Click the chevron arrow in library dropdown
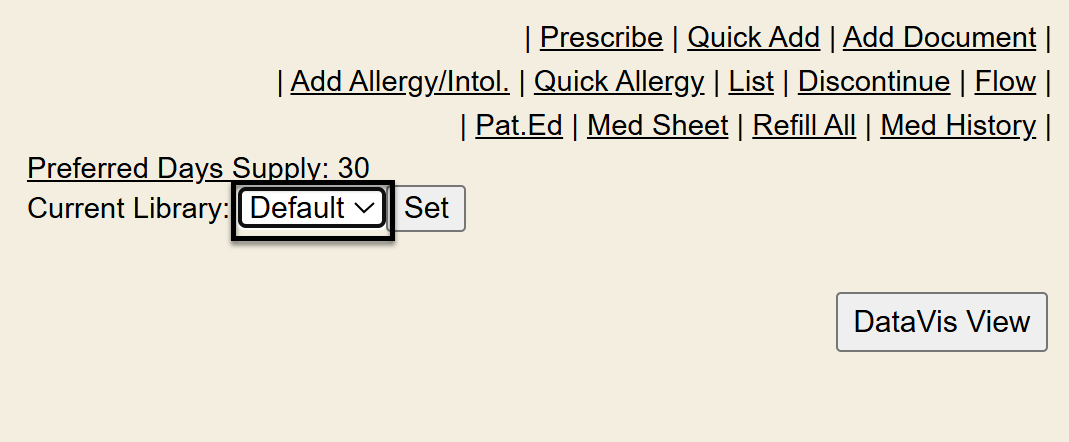Screen dimensions: 1069x442 point(366,209)
